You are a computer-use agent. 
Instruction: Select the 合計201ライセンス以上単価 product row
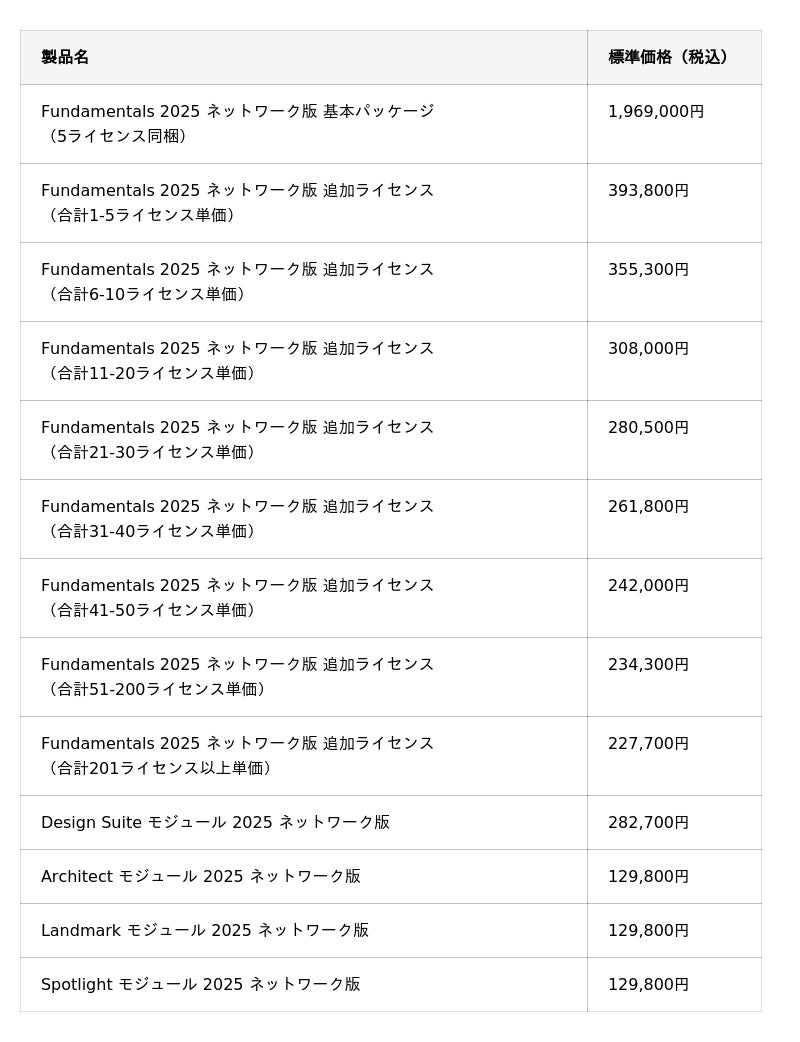point(237,755)
